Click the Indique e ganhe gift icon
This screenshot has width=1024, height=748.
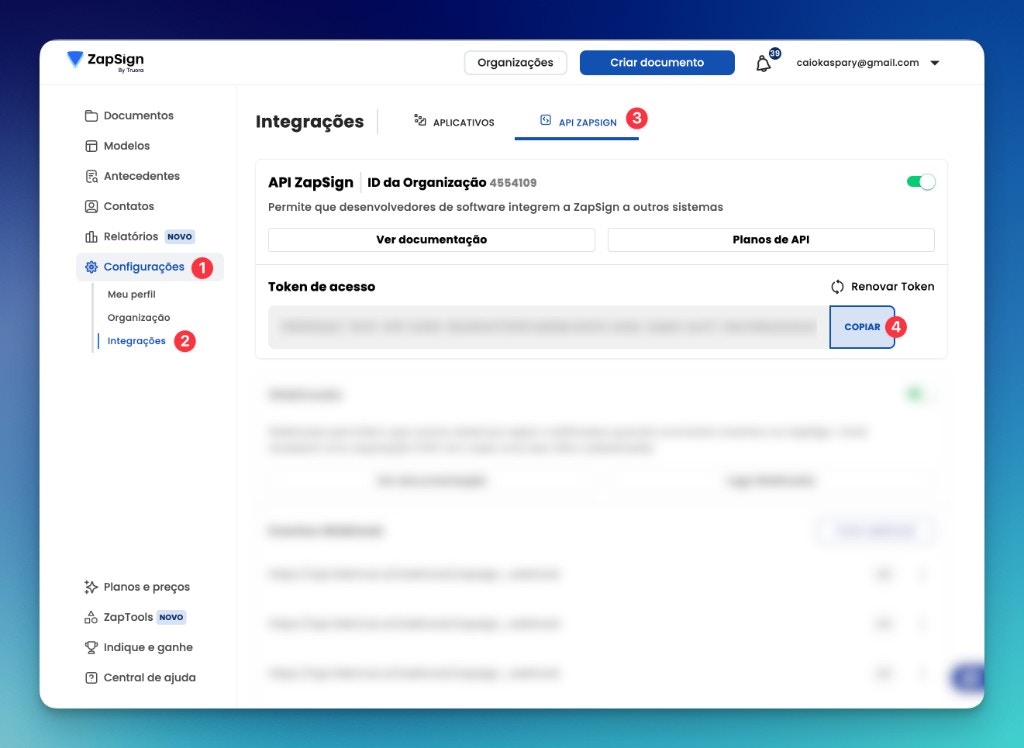click(x=91, y=647)
